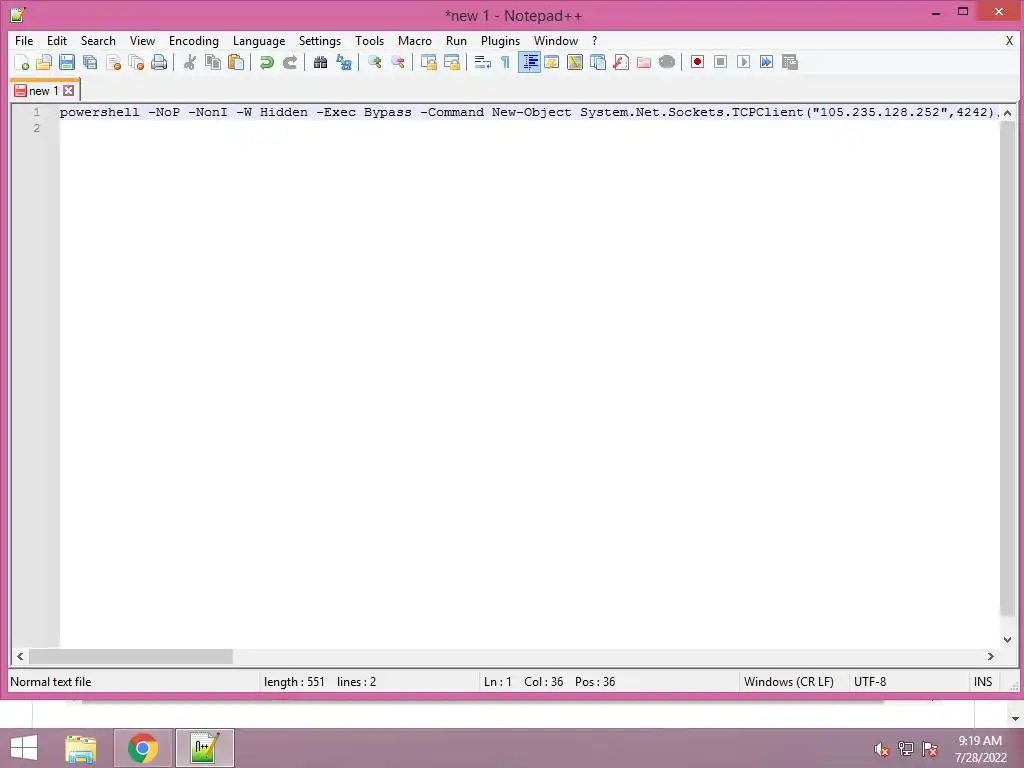Toggle synchronize horizontal scrolling icon
1024x768 pixels.
point(451,62)
